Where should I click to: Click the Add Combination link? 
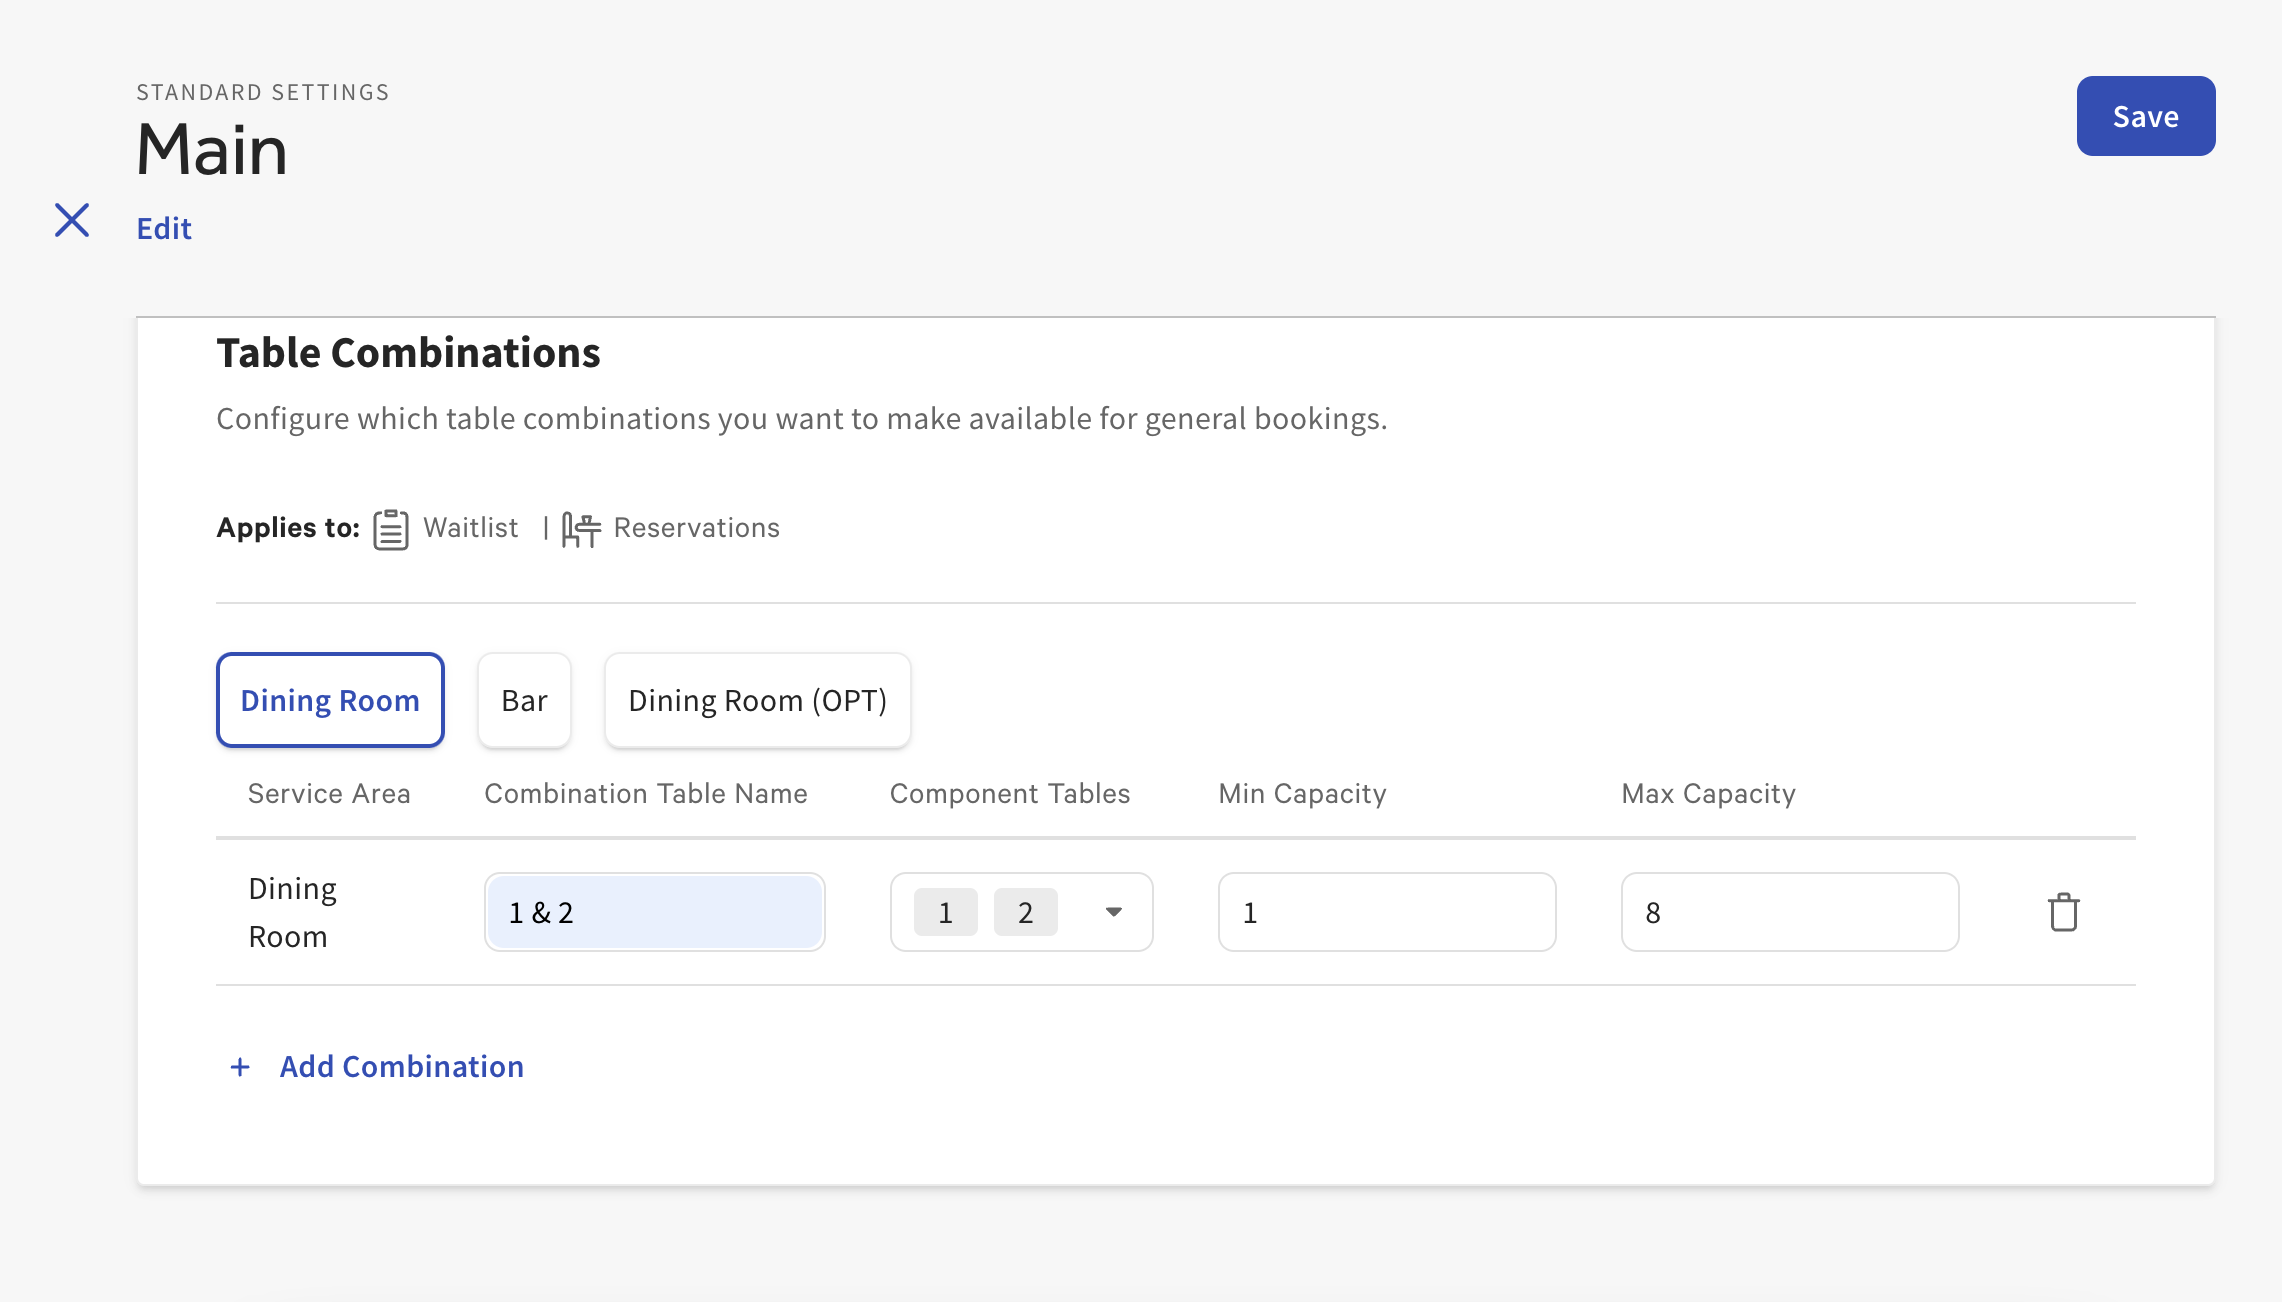[400, 1066]
